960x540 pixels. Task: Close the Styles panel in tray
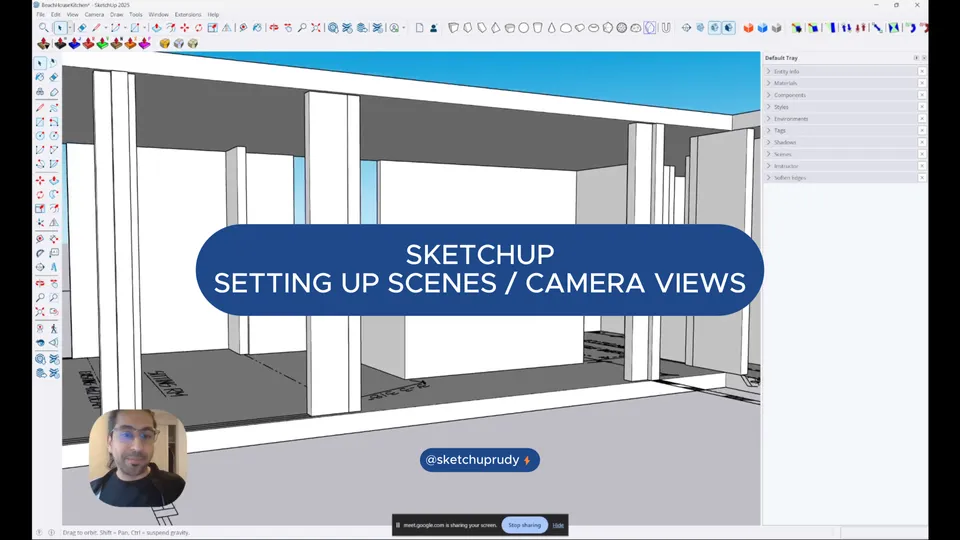click(922, 107)
